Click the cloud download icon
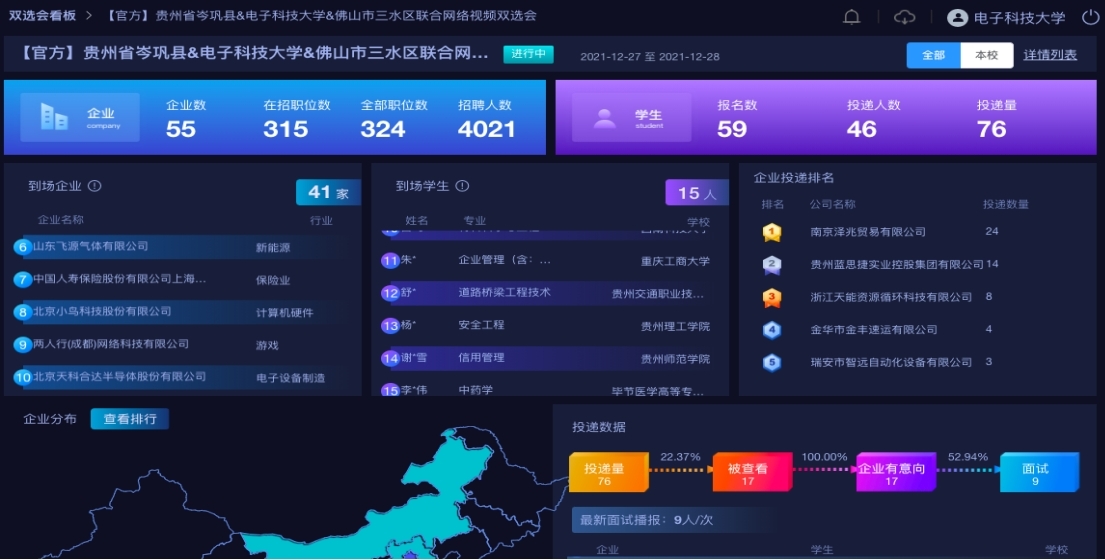 904,17
